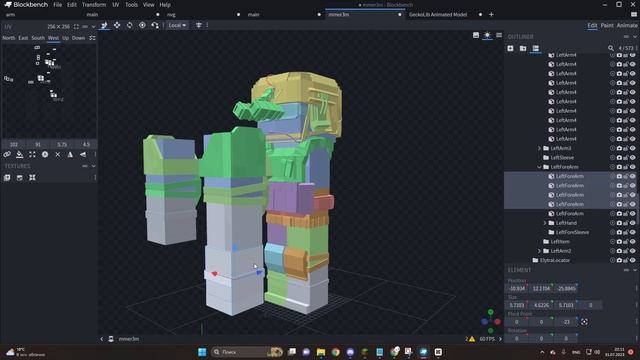This screenshot has height=360, width=640.
Task: Expand the LeftArm2 group
Action: point(539,251)
